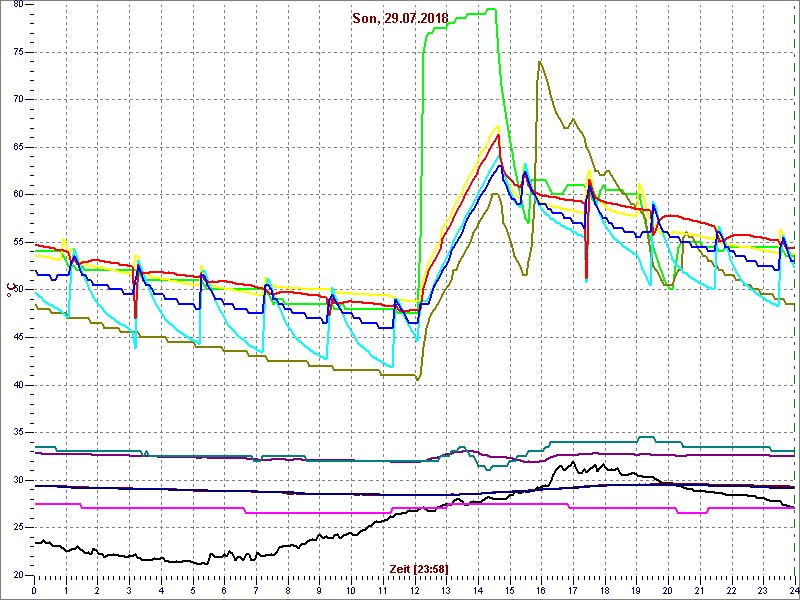The image size is (800, 600).
Task: Click hour 0 on the time axis
Action: 34,590
